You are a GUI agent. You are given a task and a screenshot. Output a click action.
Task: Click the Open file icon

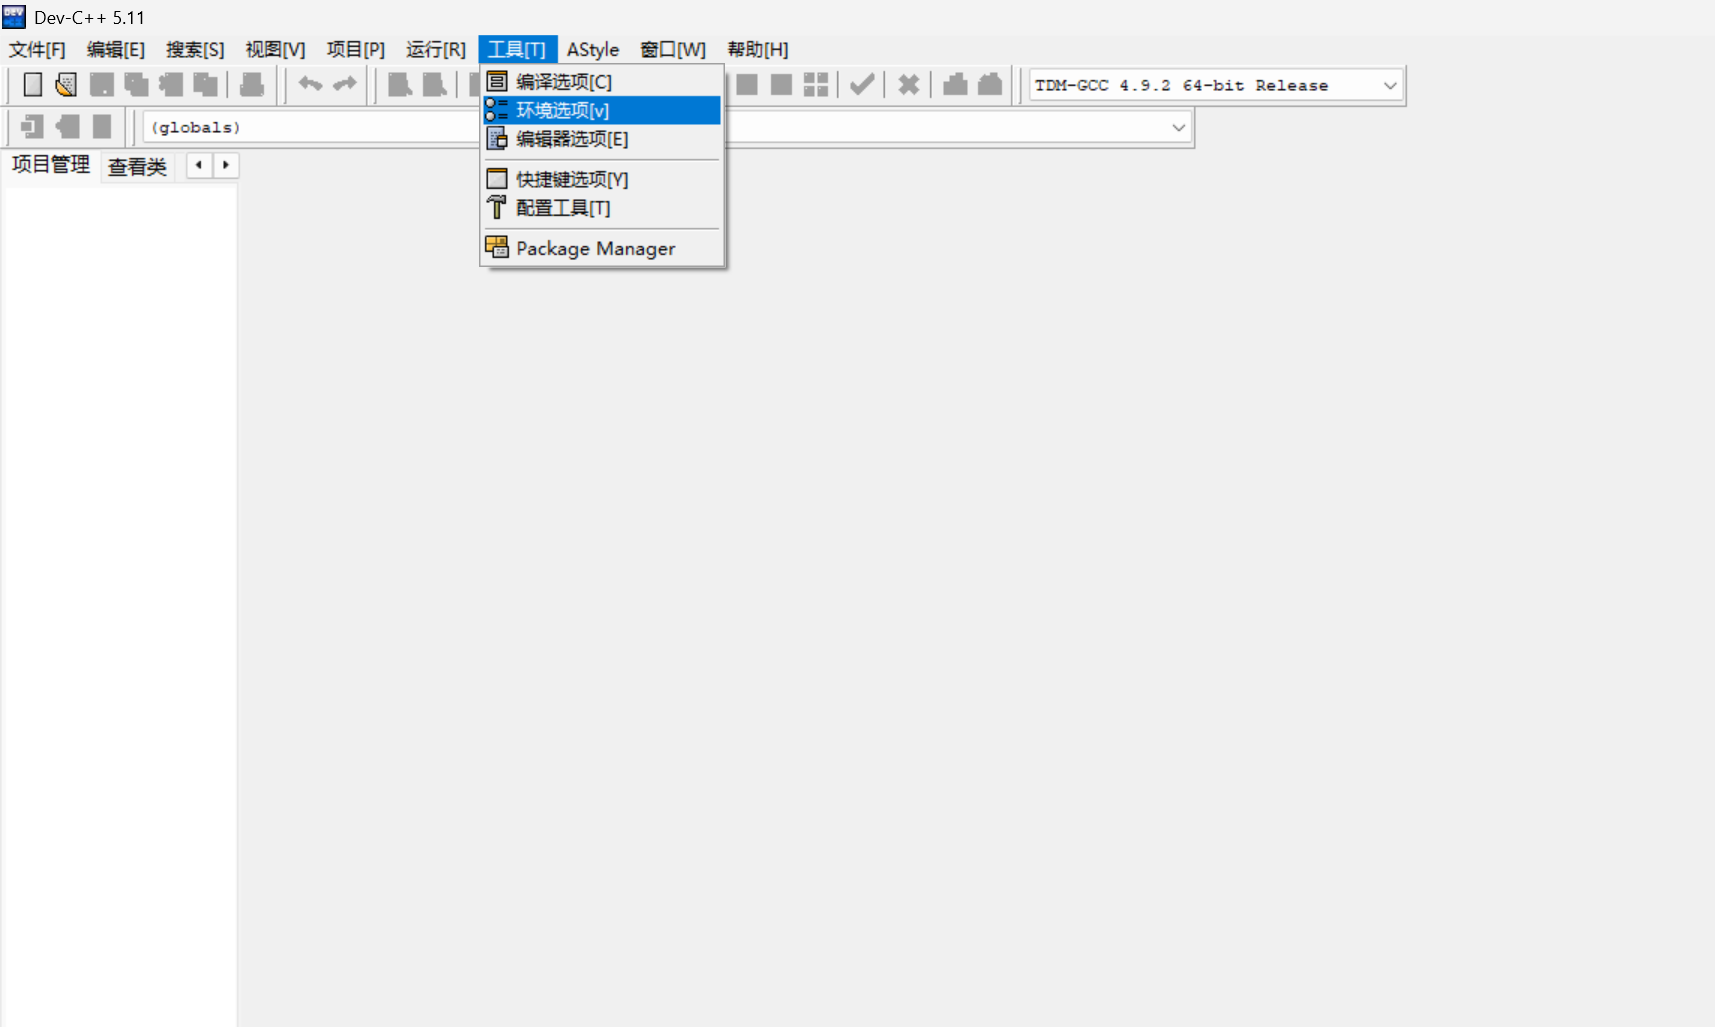[66, 85]
